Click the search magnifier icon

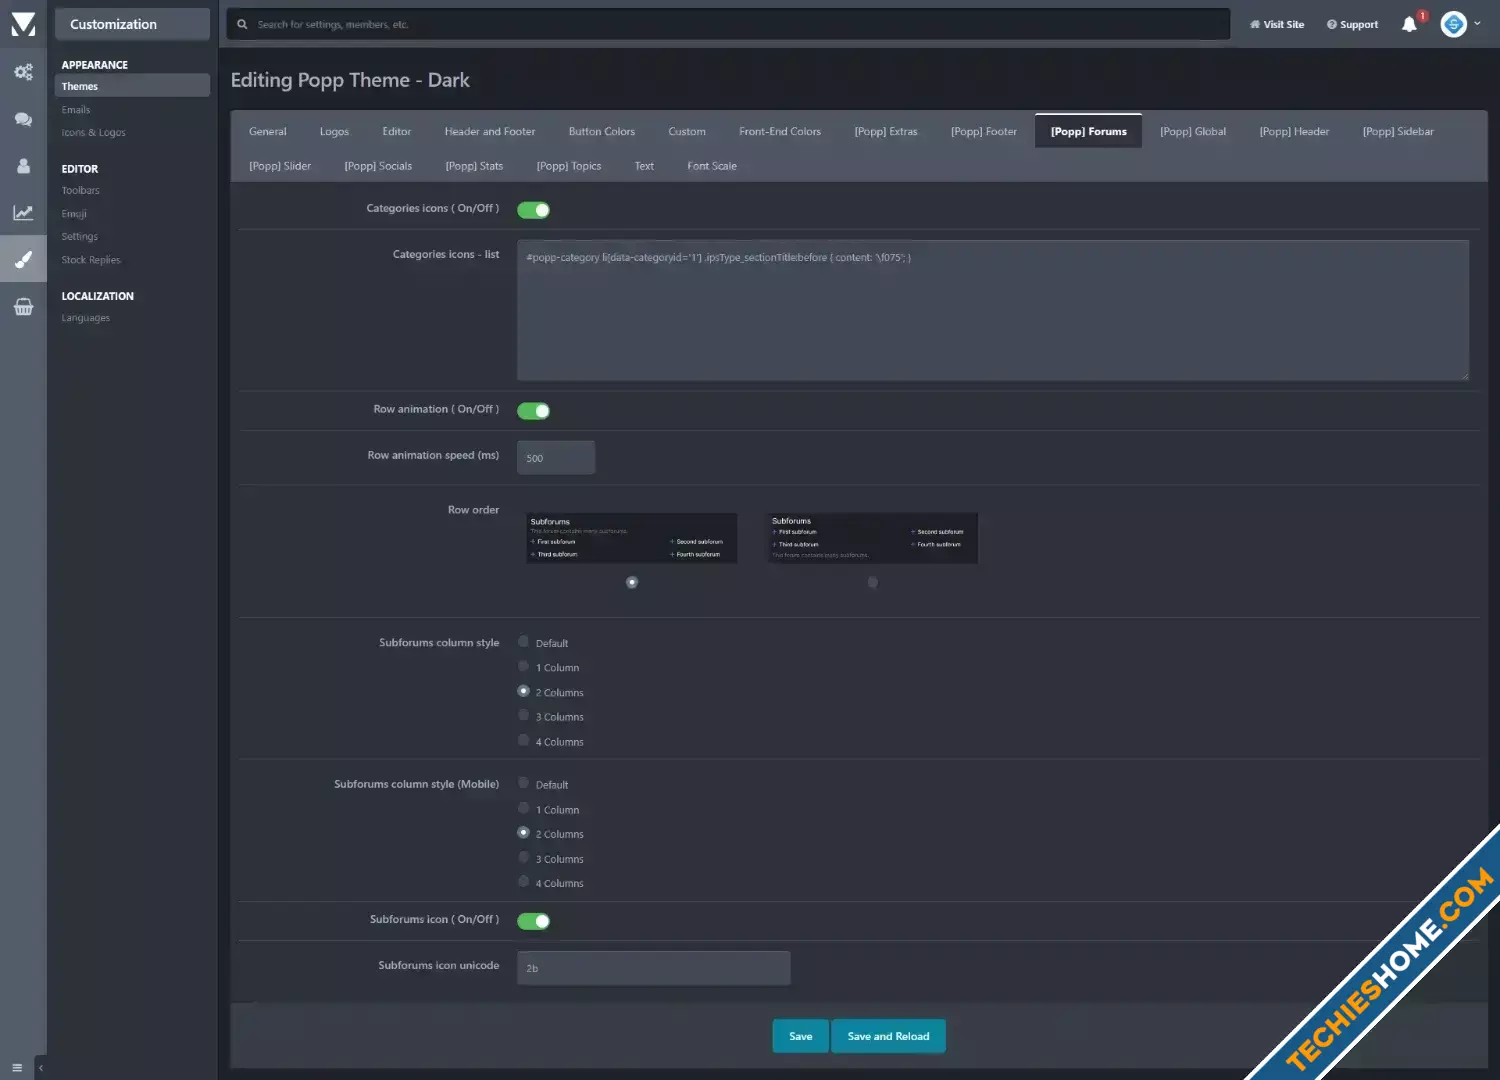pyautogui.click(x=242, y=24)
